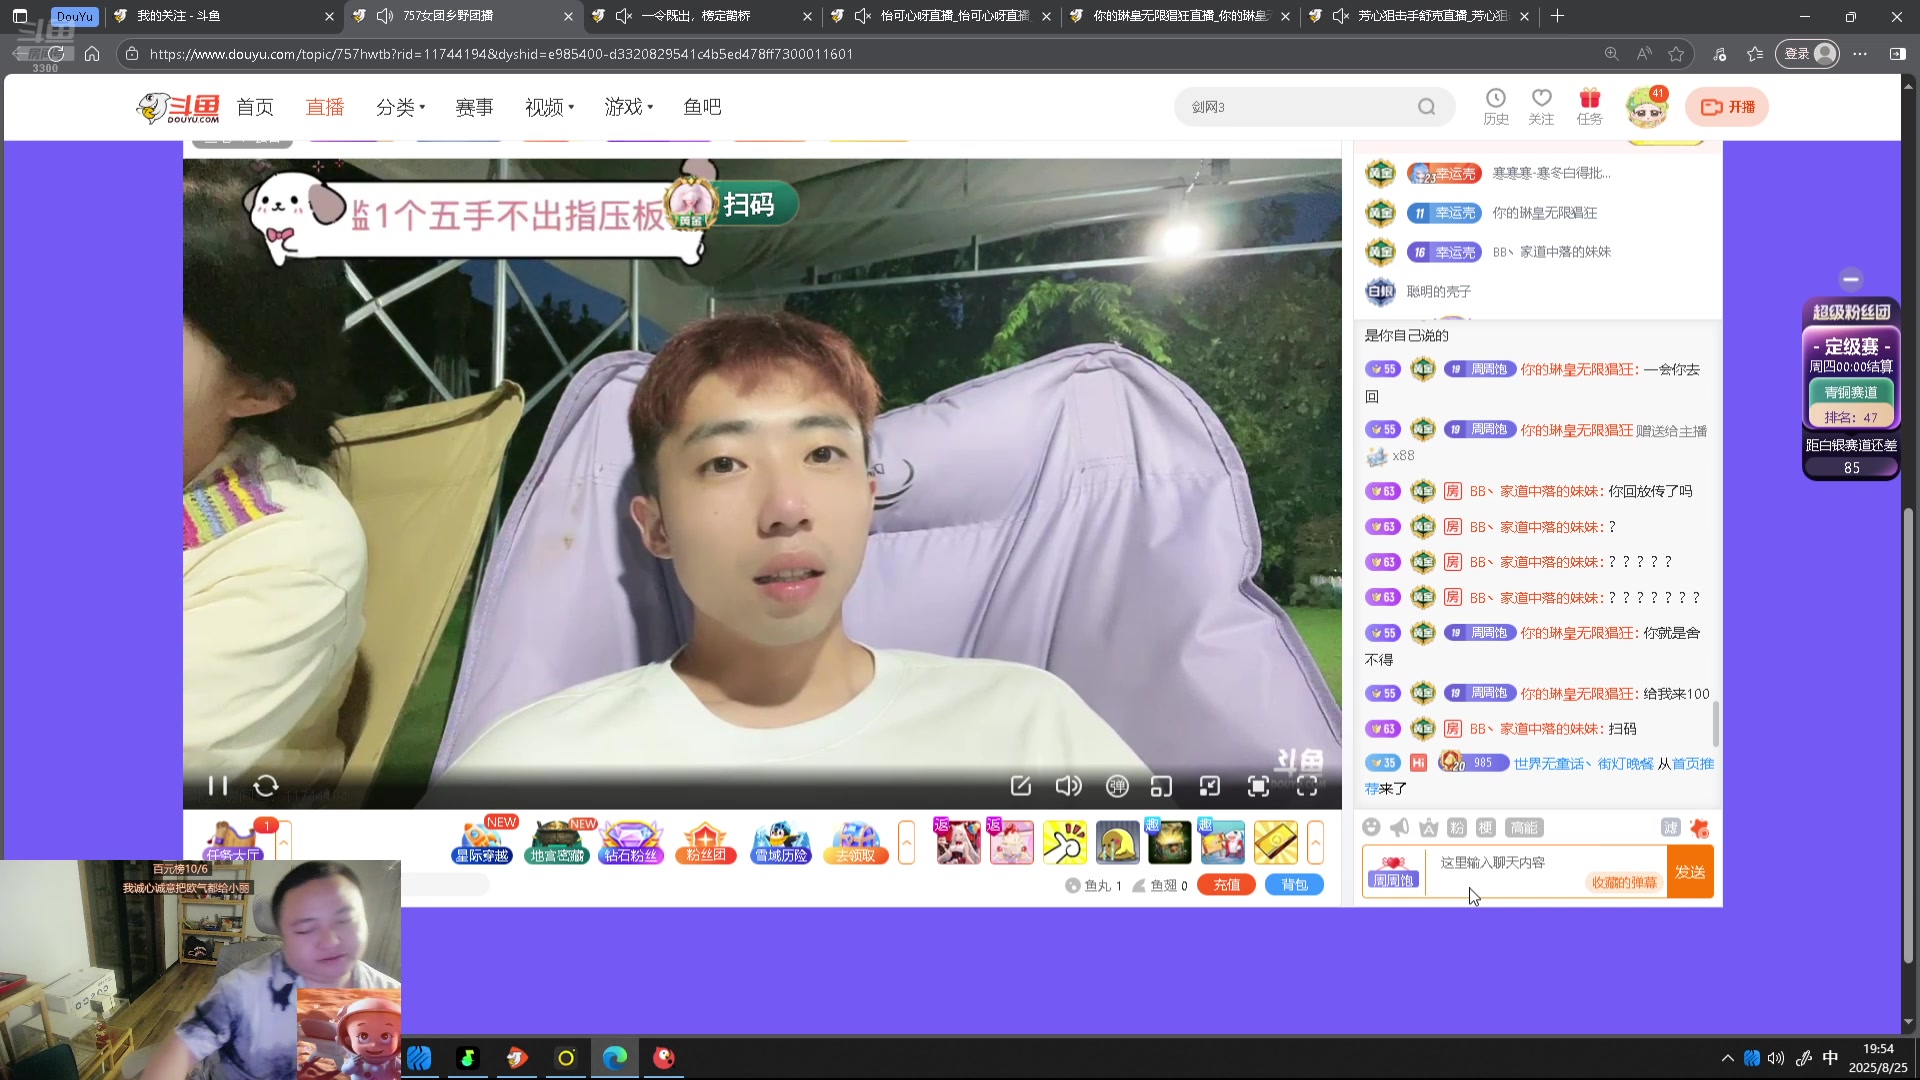
Task: Open the emoji picker in chat
Action: [1371, 827]
